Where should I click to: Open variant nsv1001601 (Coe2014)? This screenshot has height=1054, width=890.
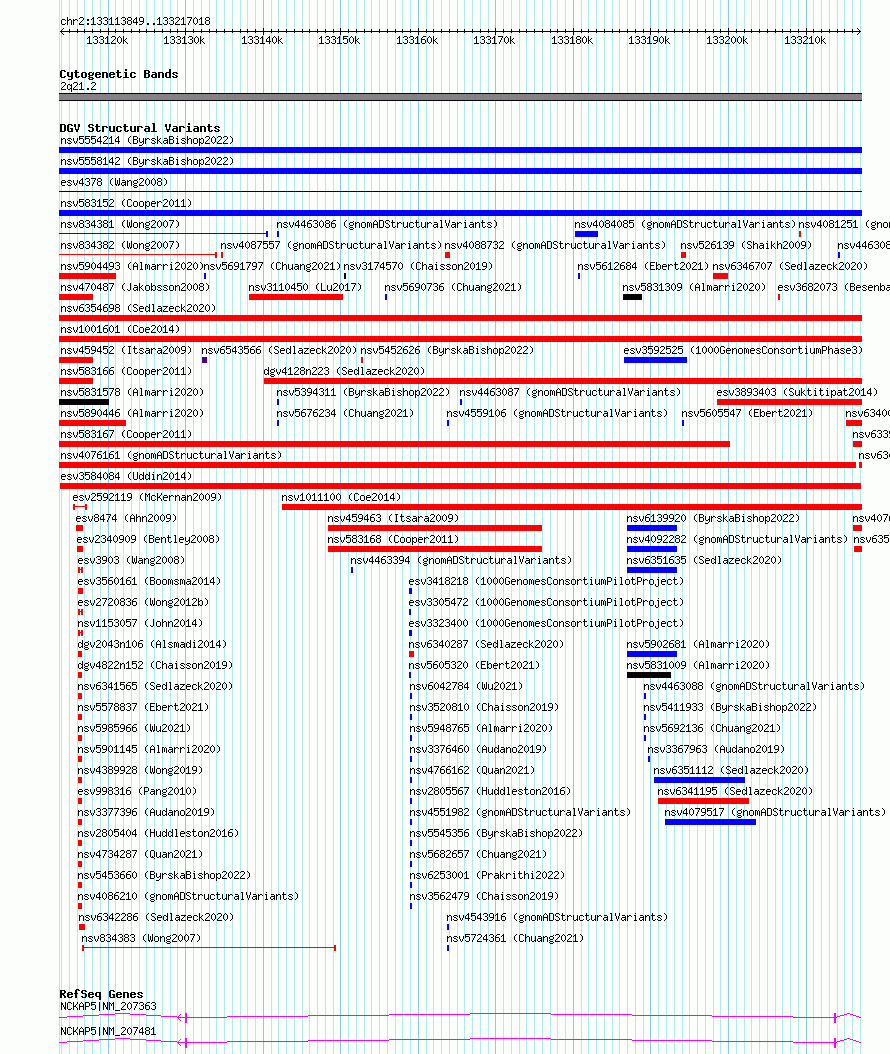coord(120,329)
